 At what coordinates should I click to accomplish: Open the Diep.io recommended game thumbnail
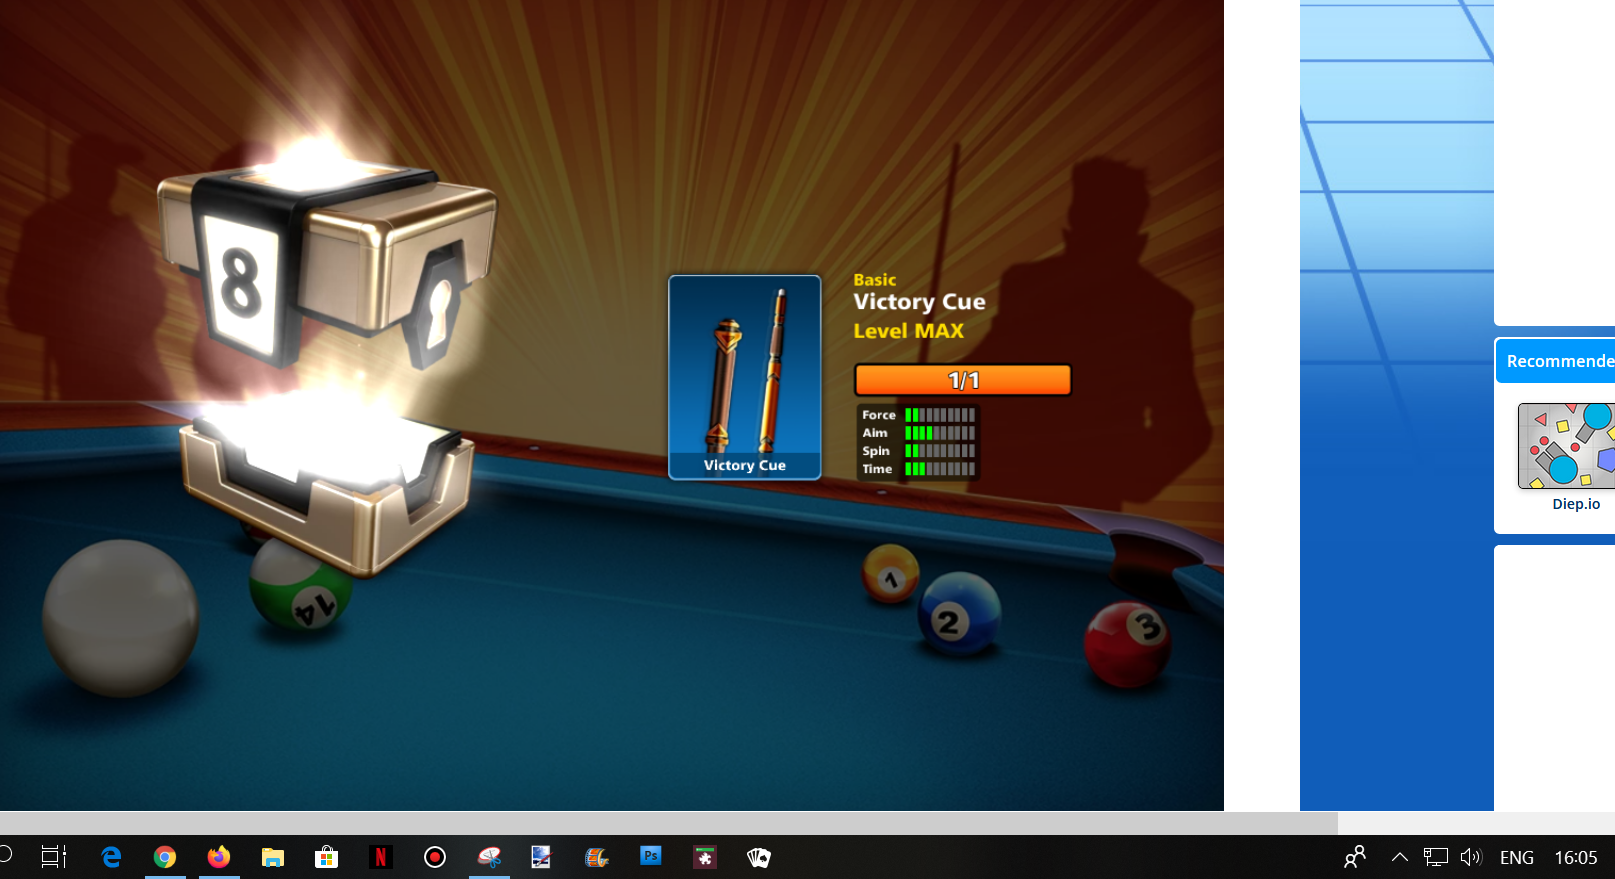pos(1566,446)
